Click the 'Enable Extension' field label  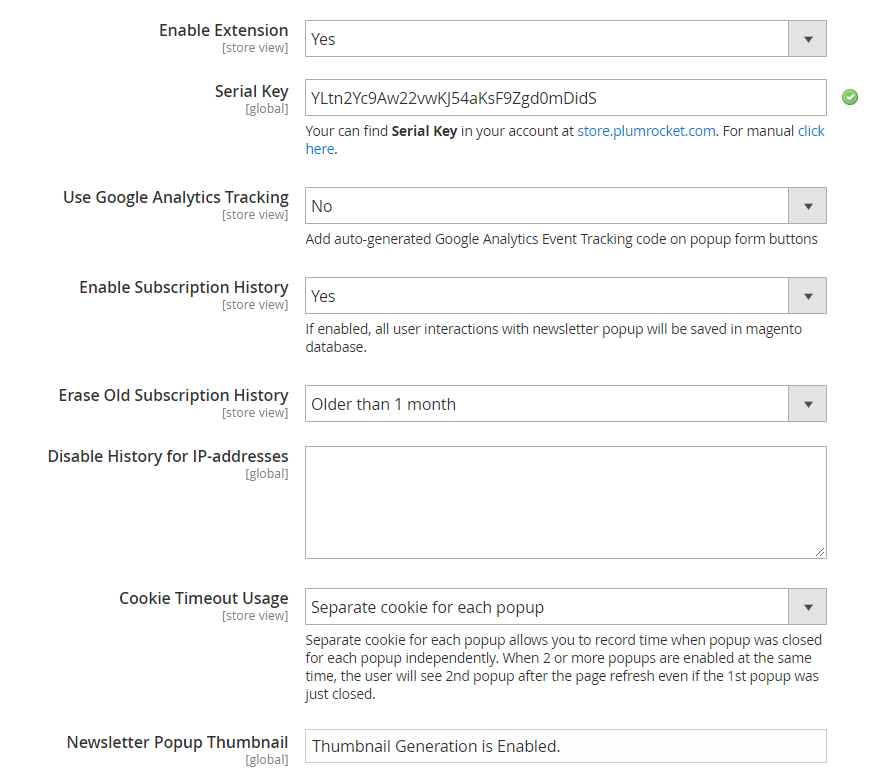(223, 30)
